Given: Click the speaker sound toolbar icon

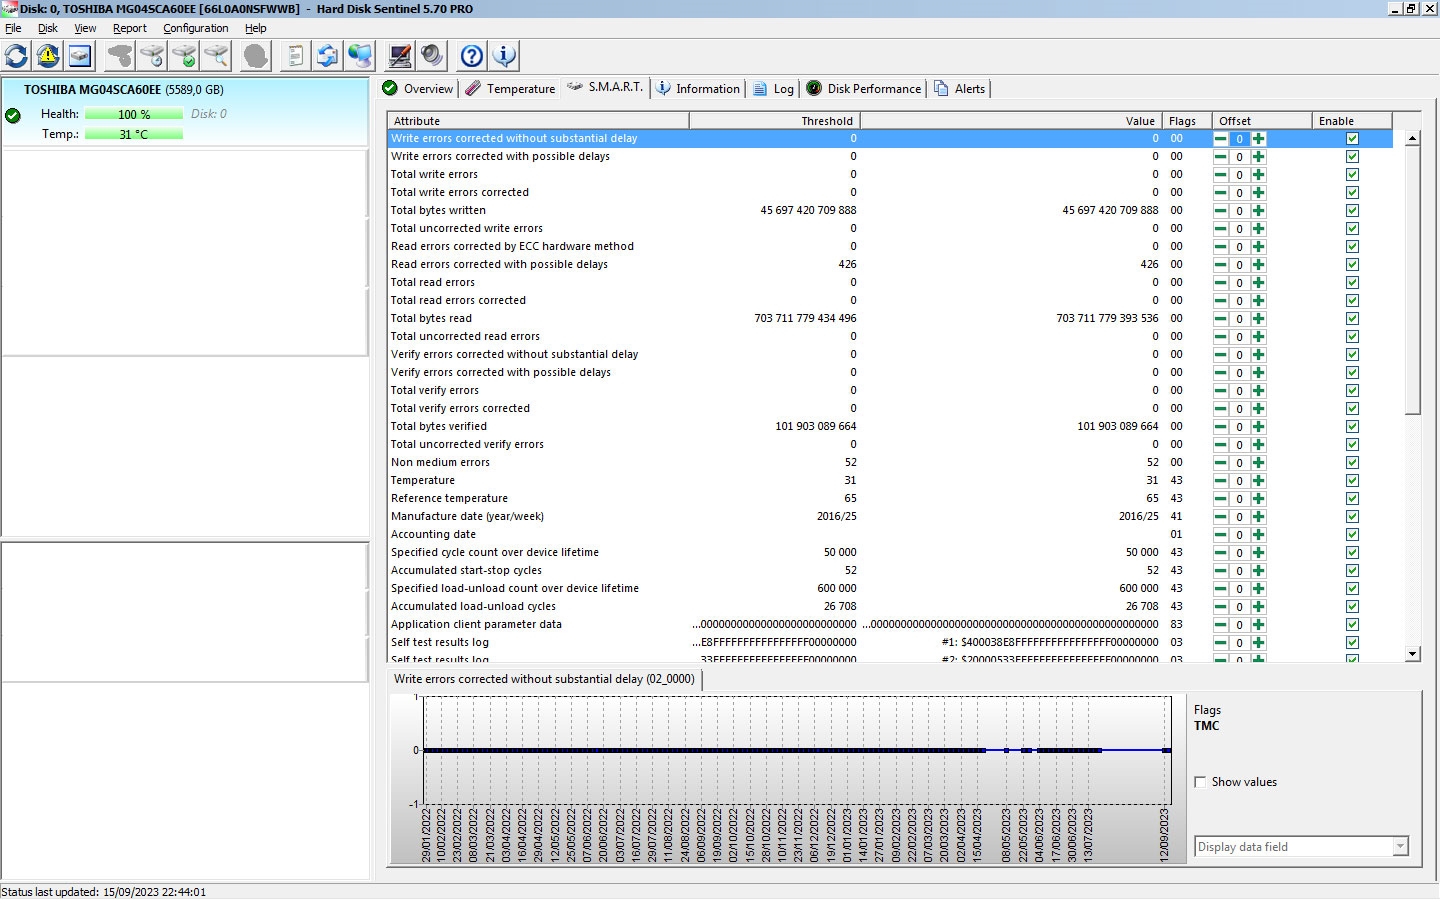Looking at the screenshot, I should [x=432, y=56].
